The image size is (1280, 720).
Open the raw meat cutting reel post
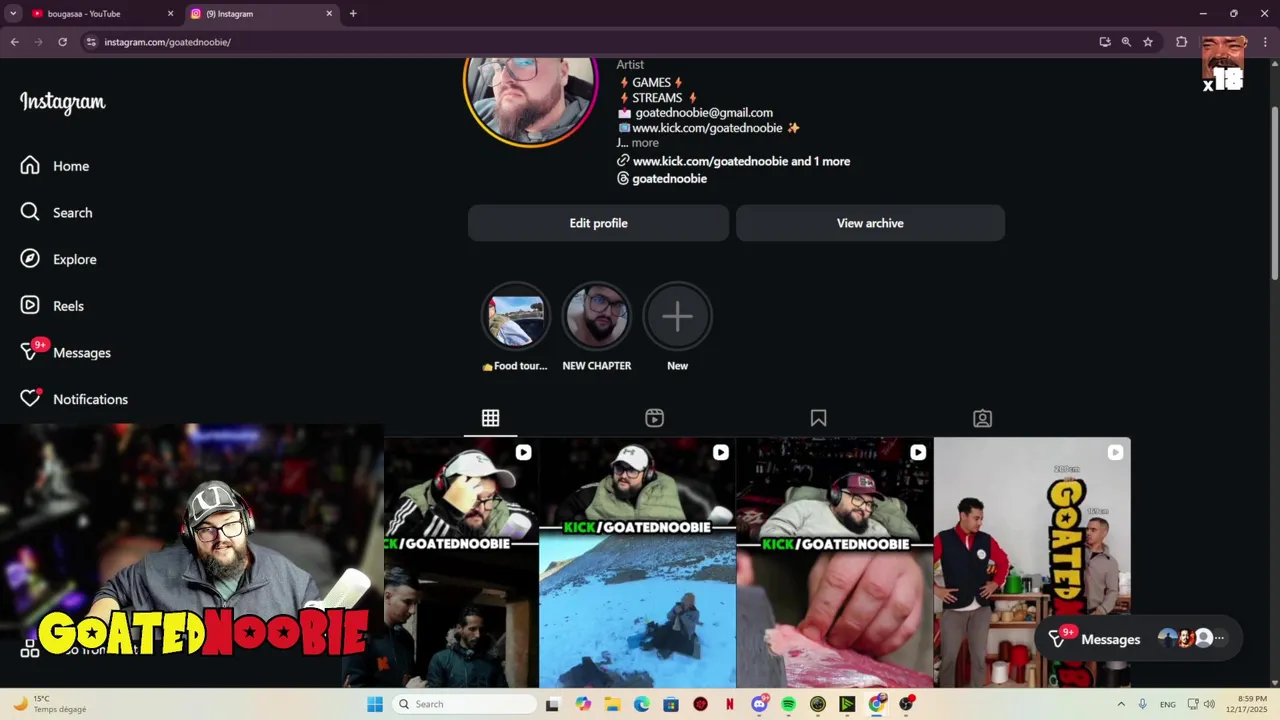pos(834,562)
